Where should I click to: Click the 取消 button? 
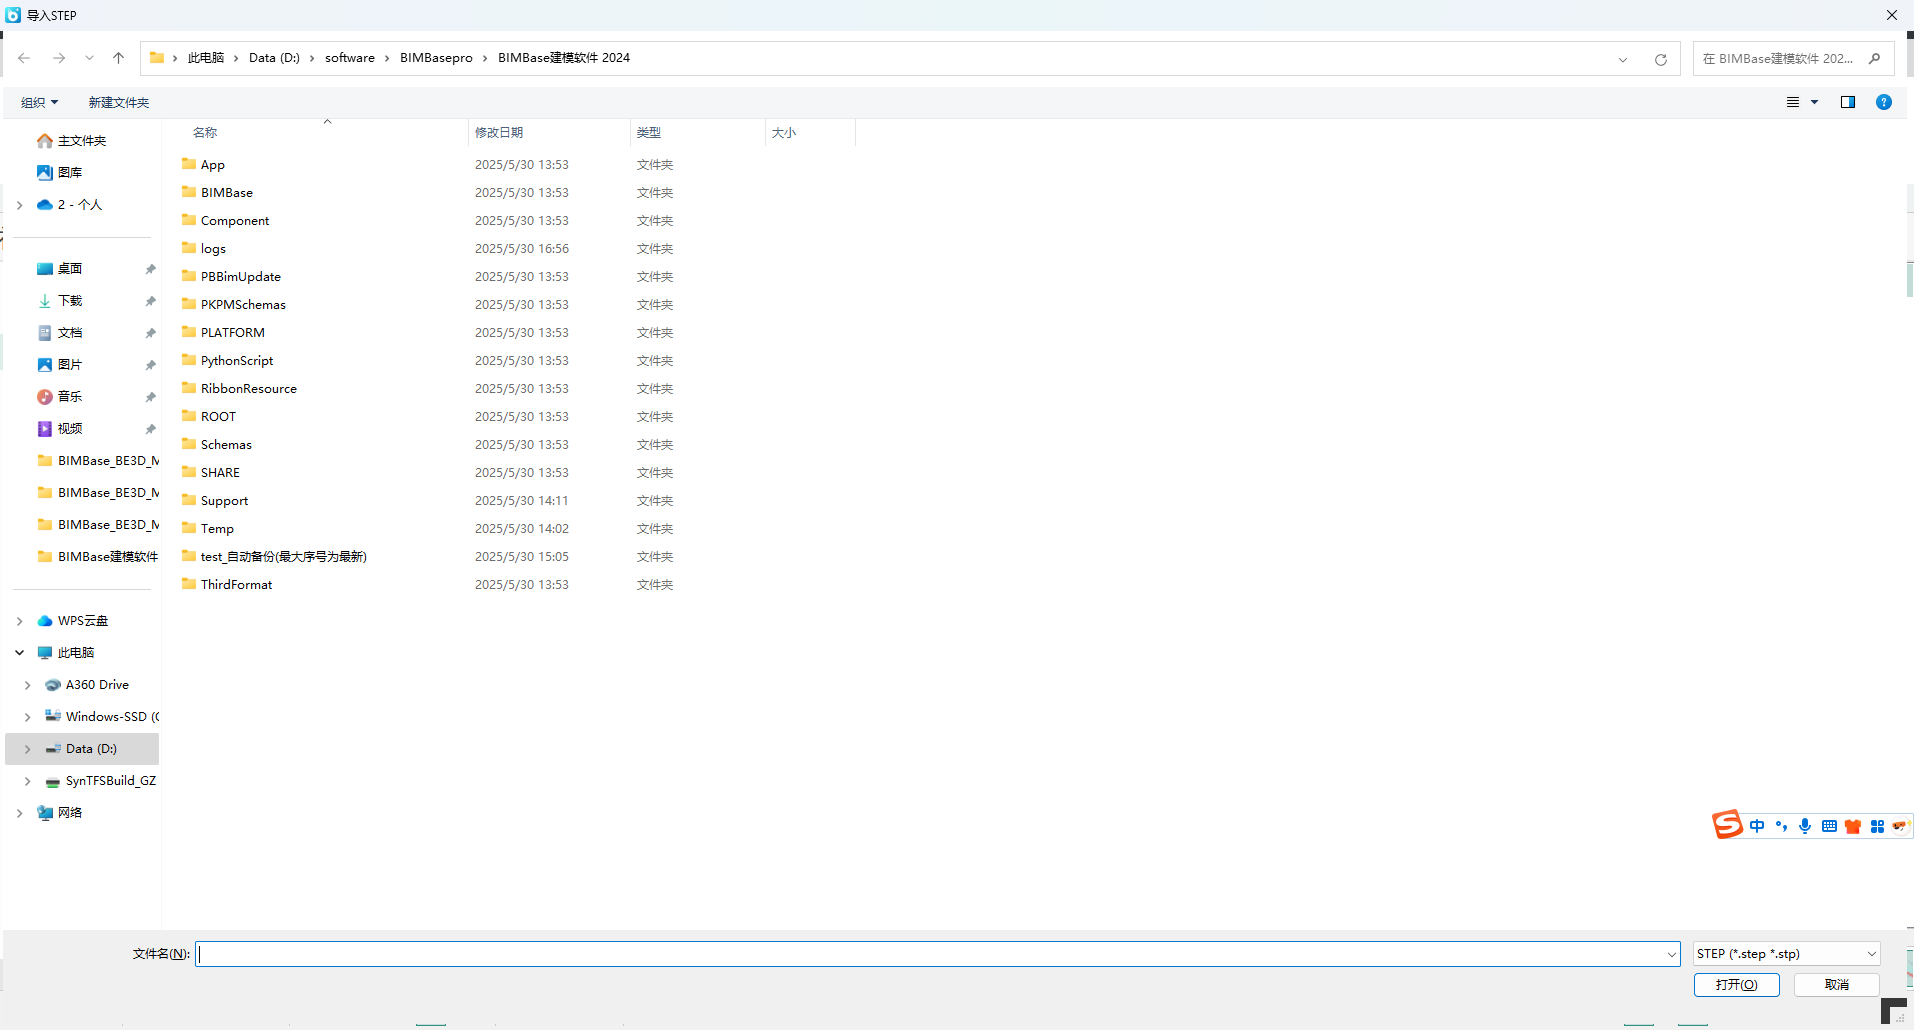(x=1836, y=985)
